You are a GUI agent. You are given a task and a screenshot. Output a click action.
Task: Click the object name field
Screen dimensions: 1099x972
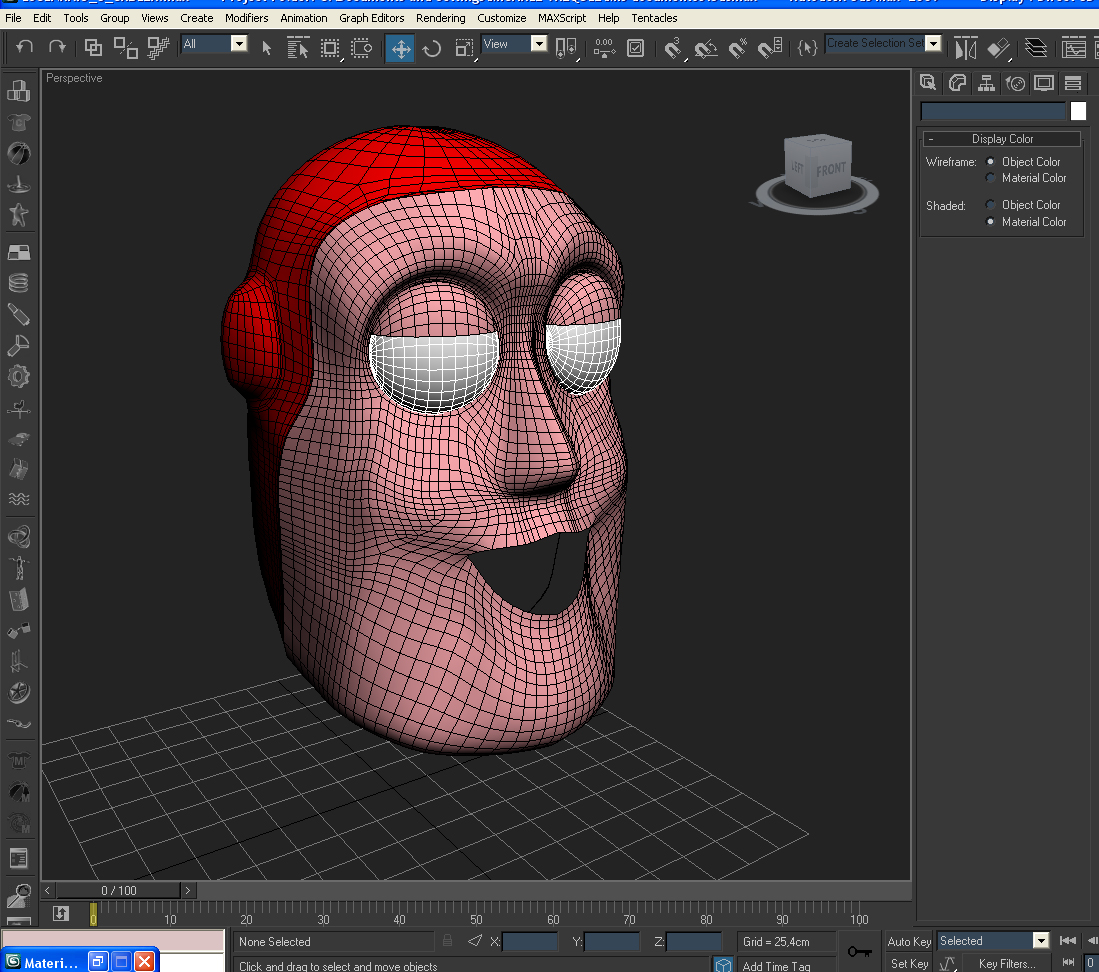click(x=992, y=111)
